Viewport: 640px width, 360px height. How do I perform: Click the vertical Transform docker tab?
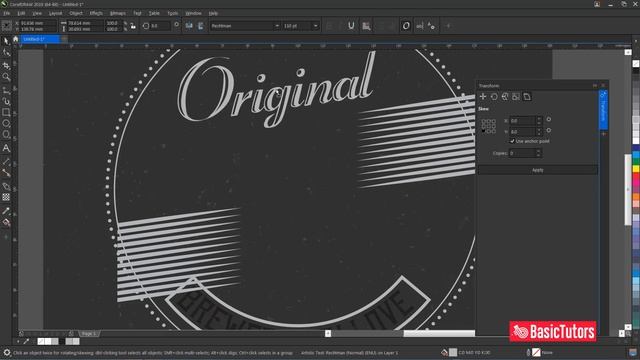(603, 109)
